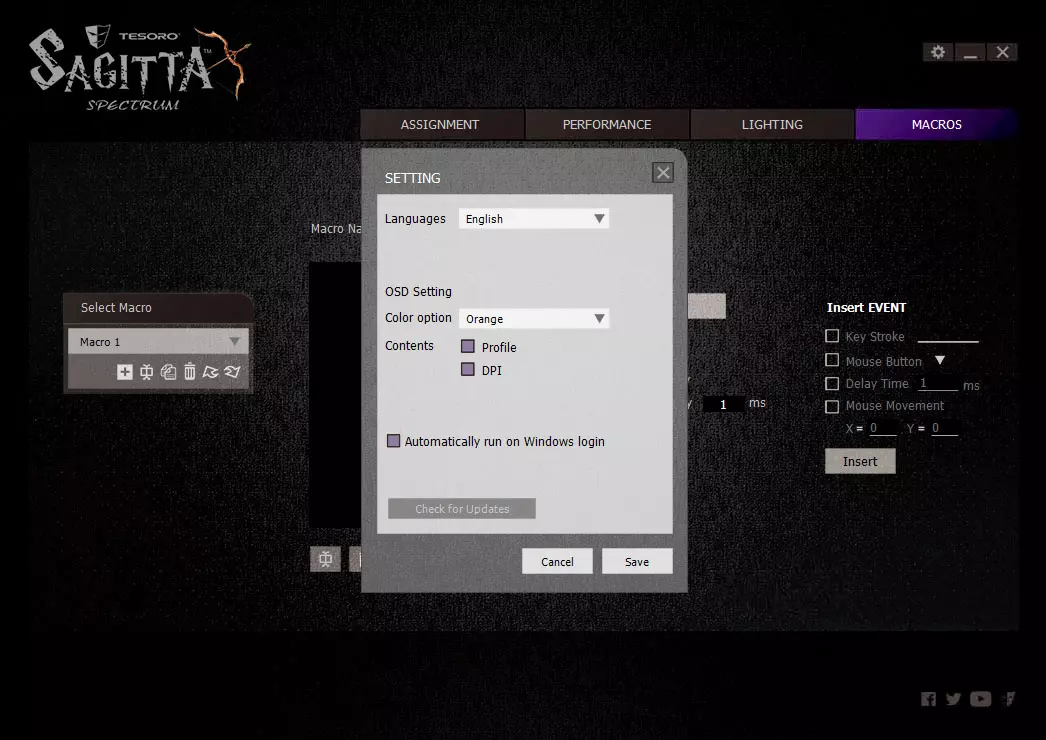Expand the Macro 1 selection dropdown

[158, 342]
